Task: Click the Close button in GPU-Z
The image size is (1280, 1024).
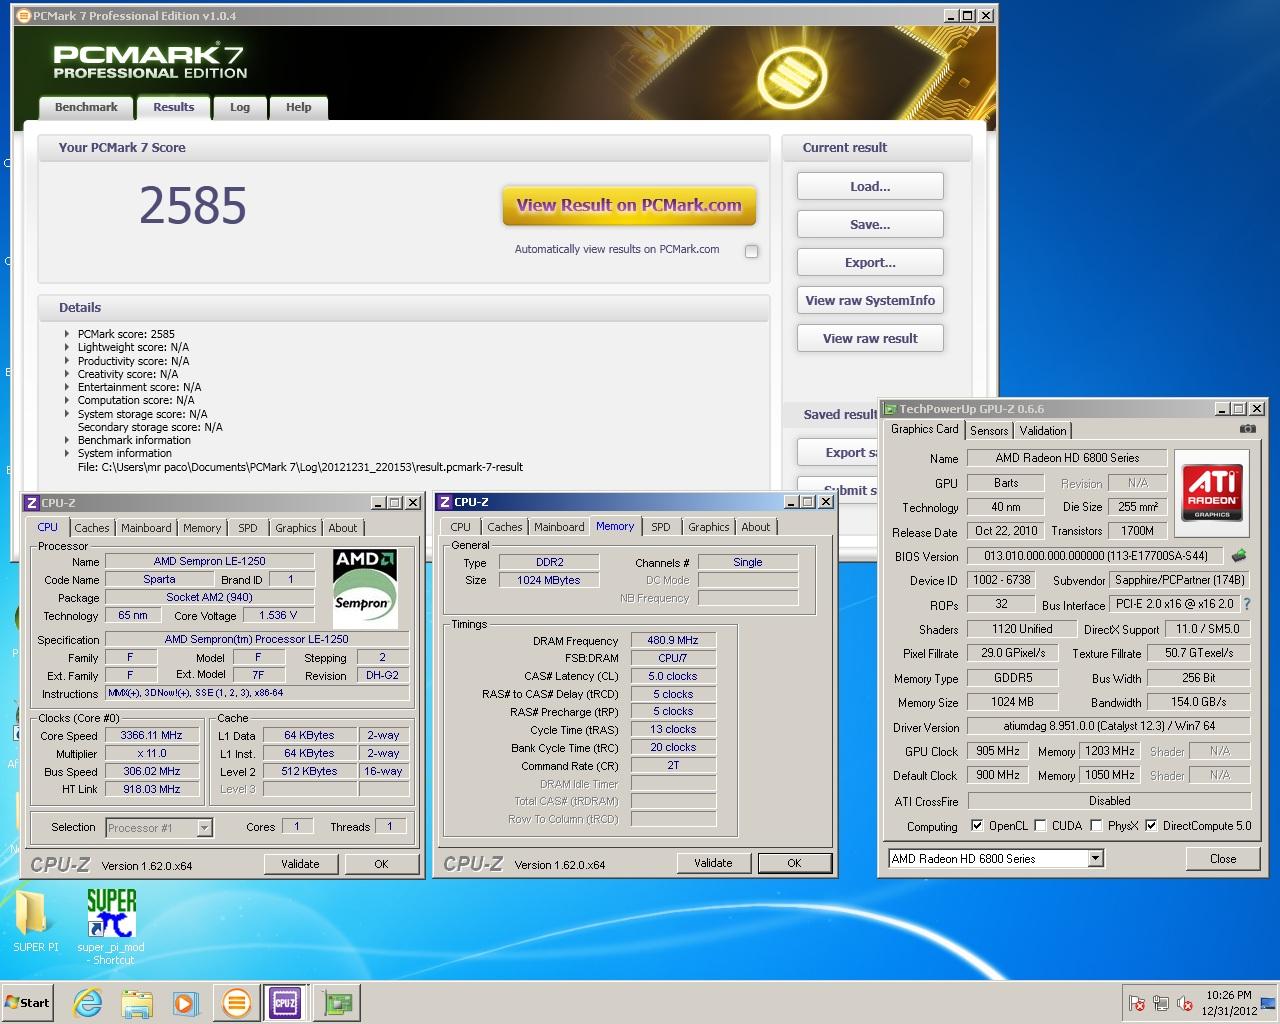Action: click(x=1222, y=858)
